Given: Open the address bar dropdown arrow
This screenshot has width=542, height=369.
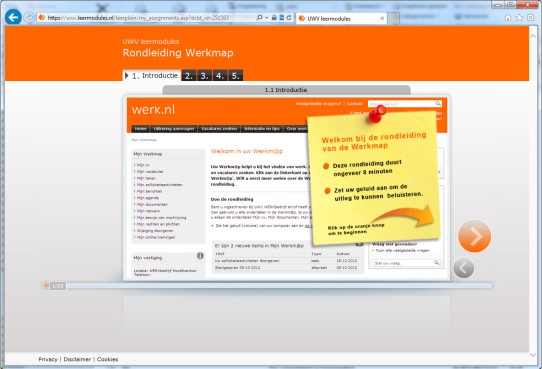Looking at the screenshot, I should (267, 18).
